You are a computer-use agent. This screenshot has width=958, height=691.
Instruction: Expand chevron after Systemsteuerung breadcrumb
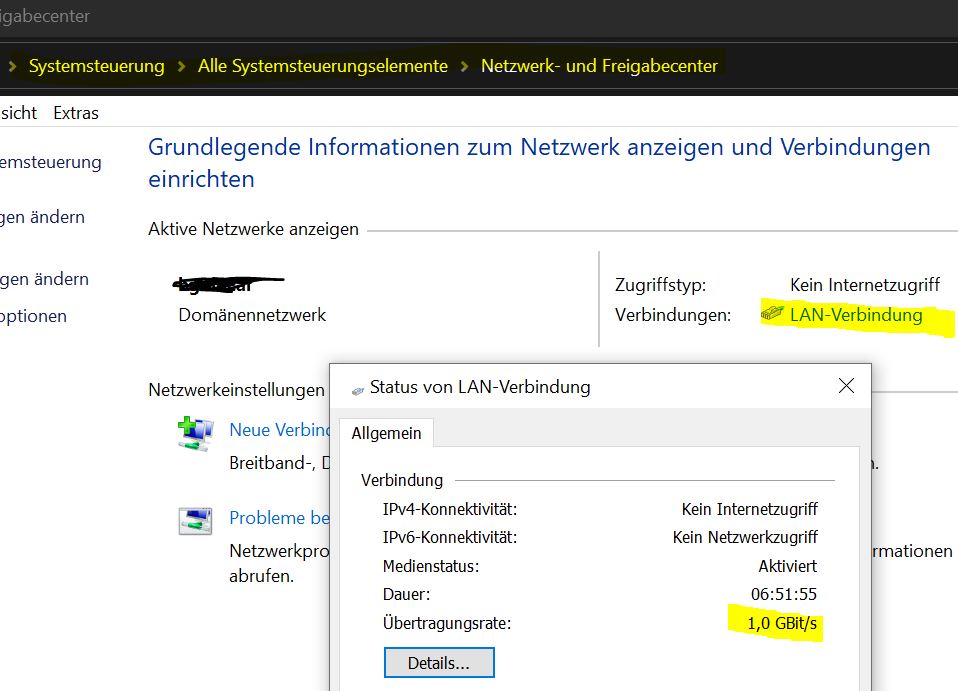181,66
